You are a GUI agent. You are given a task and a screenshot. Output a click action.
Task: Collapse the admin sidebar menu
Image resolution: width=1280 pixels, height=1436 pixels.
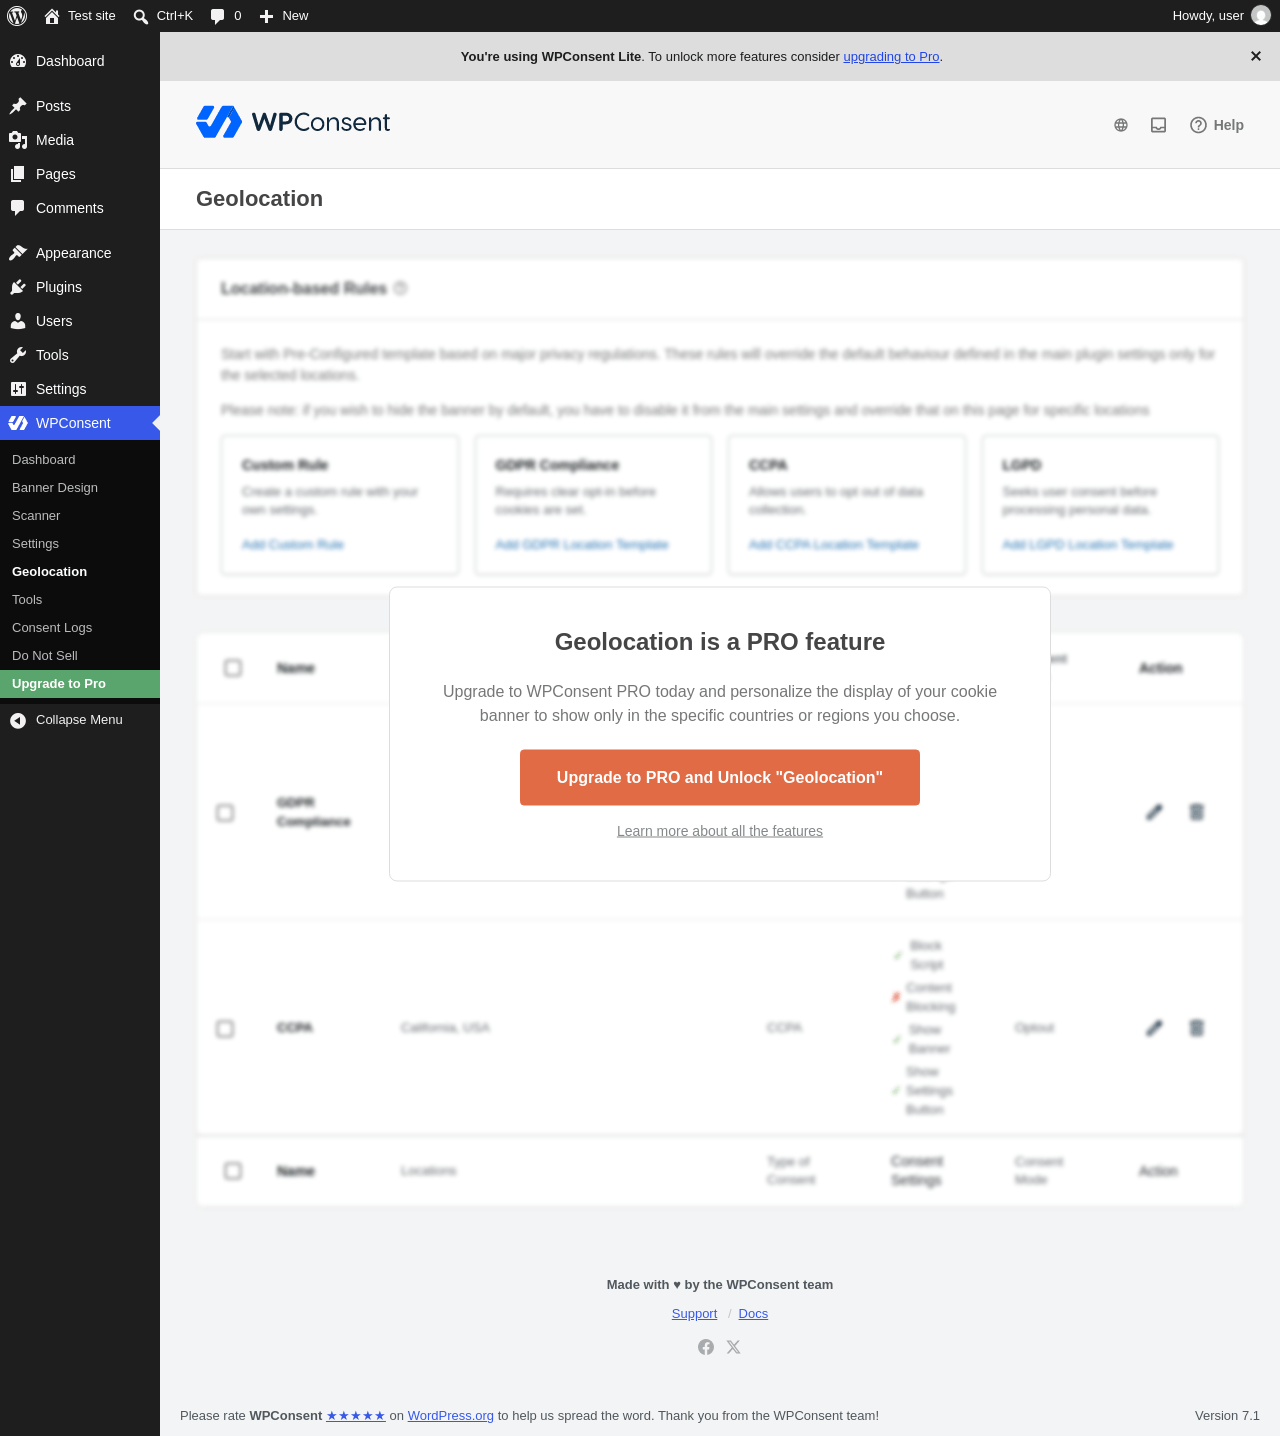[80, 720]
